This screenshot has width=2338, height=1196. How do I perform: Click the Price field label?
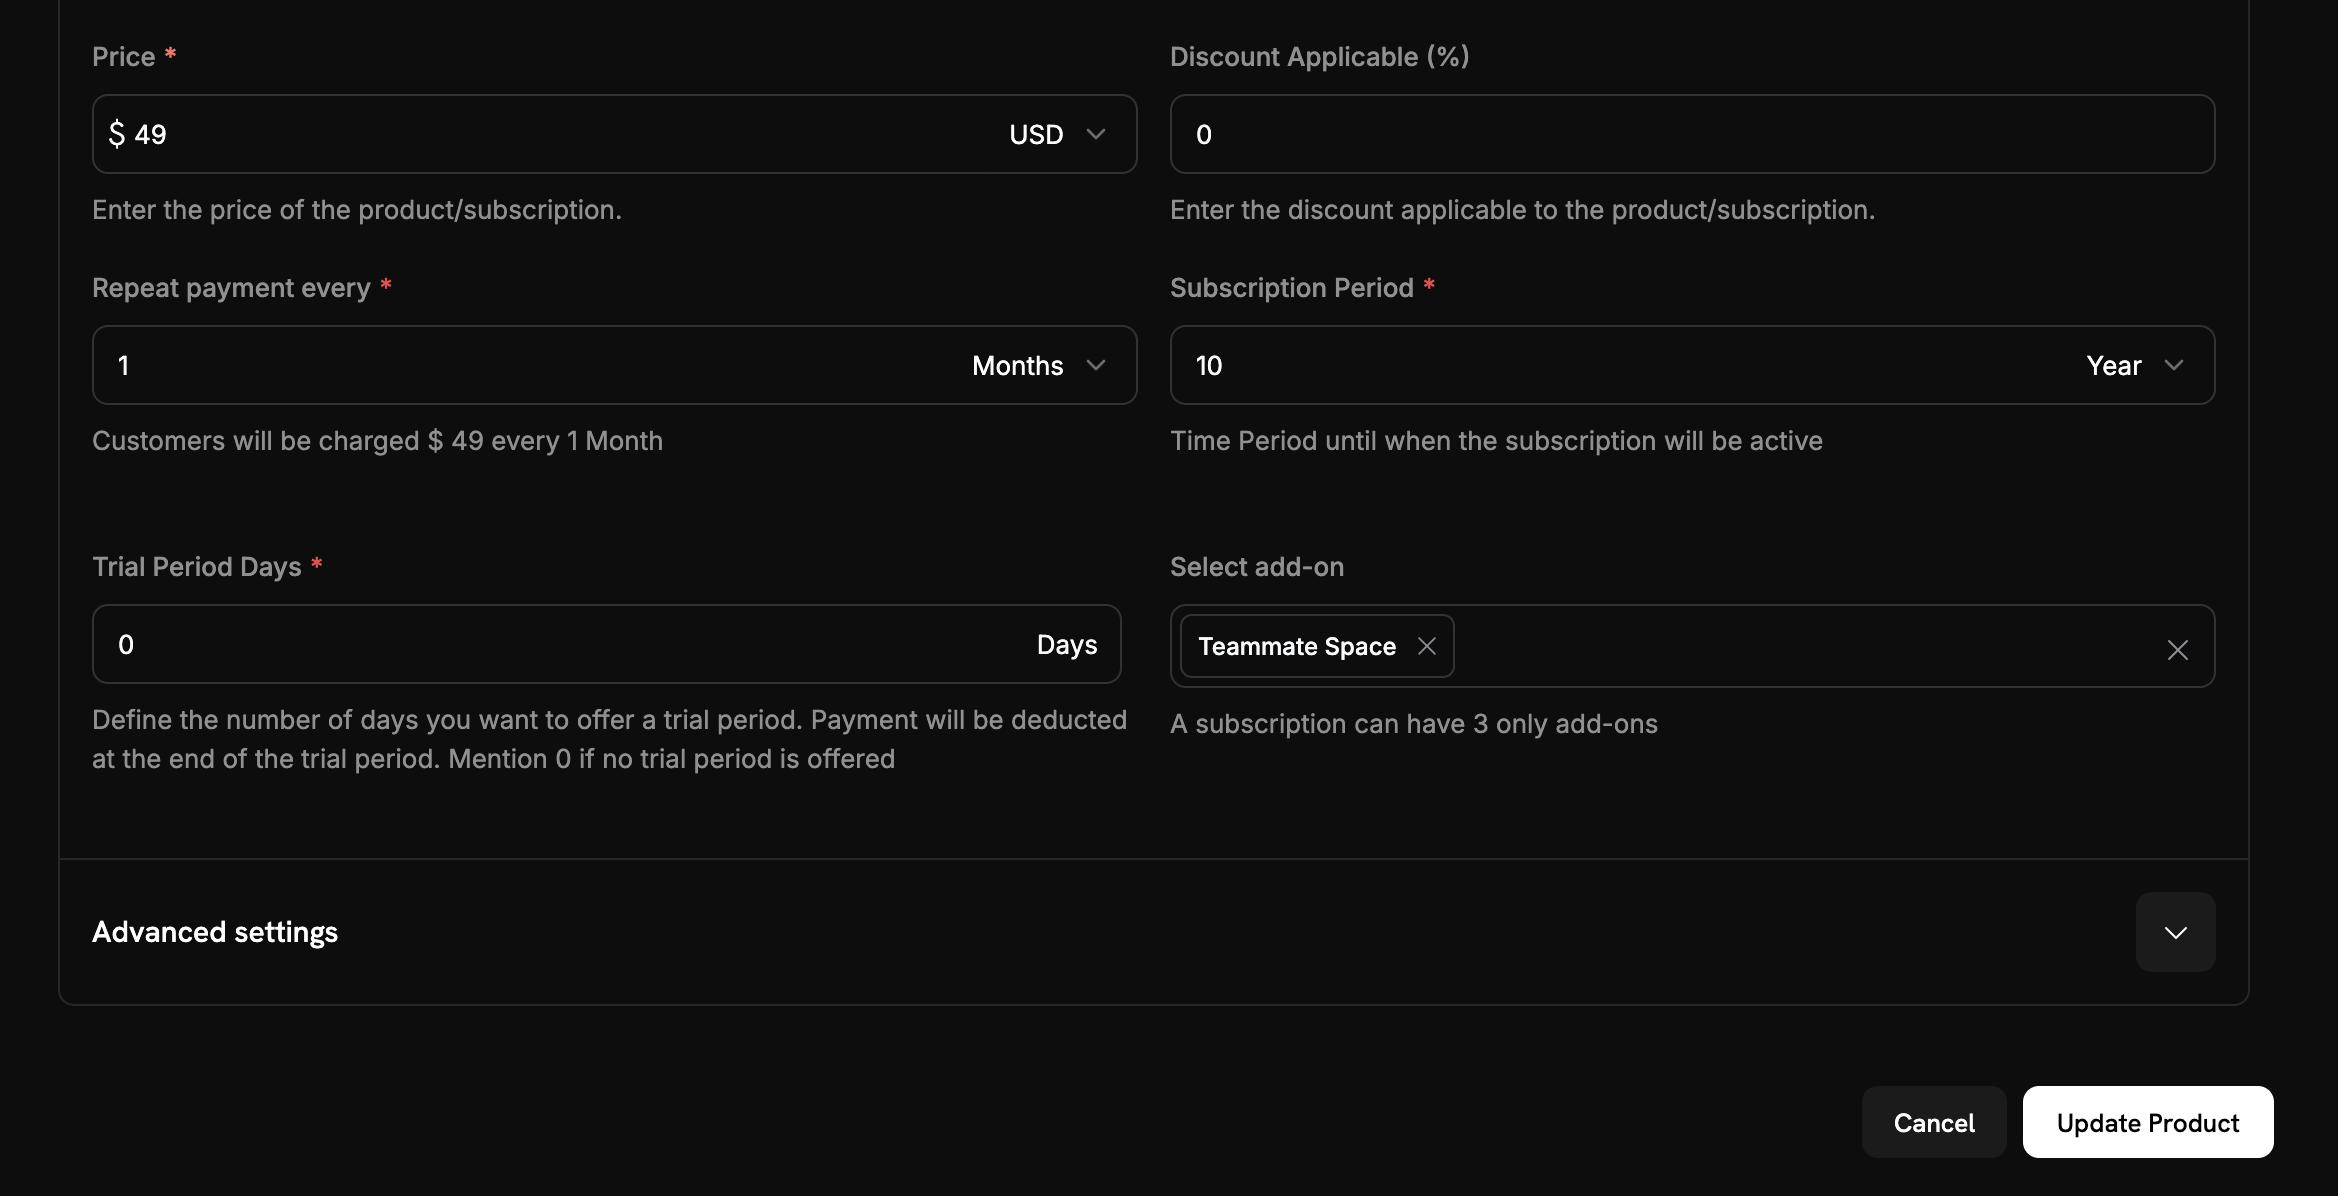click(124, 56)
